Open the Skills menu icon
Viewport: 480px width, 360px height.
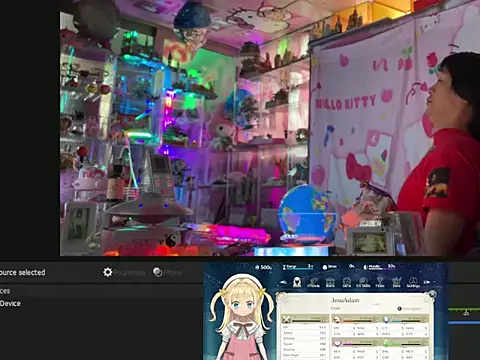347,282
